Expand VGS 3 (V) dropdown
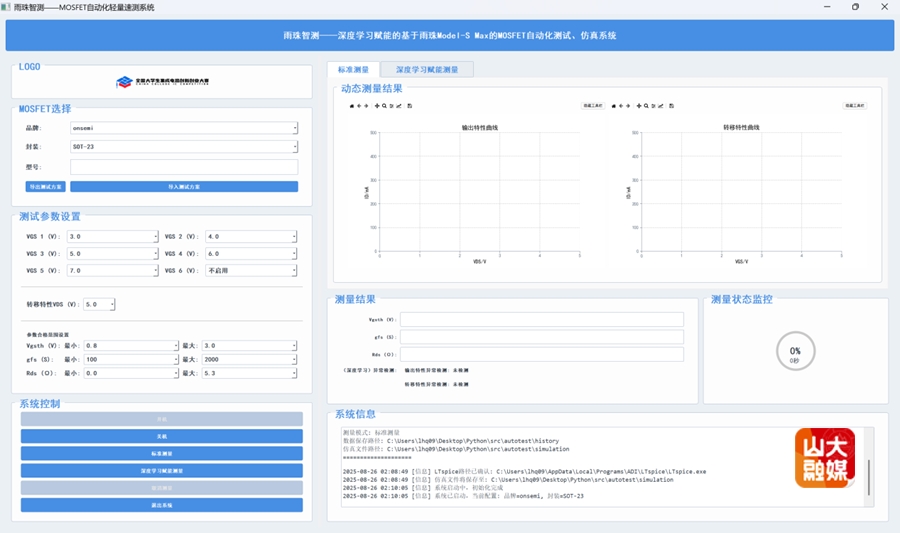The image size is (900, 533). (112, 254)
